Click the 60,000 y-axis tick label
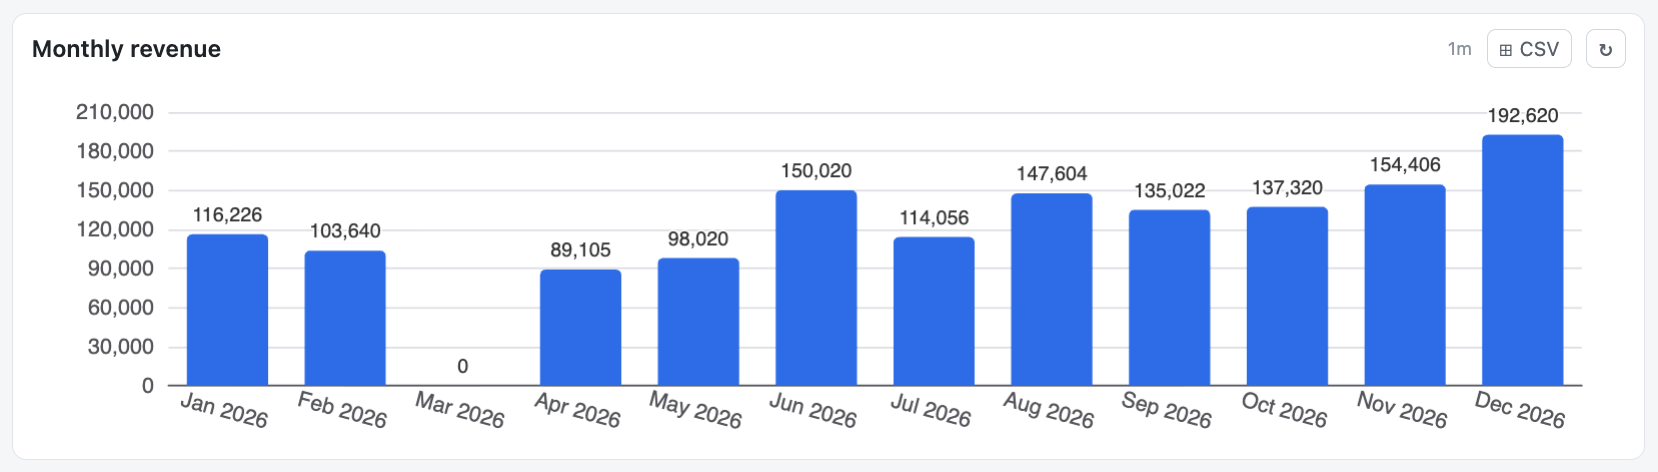 tap(121, 307)
